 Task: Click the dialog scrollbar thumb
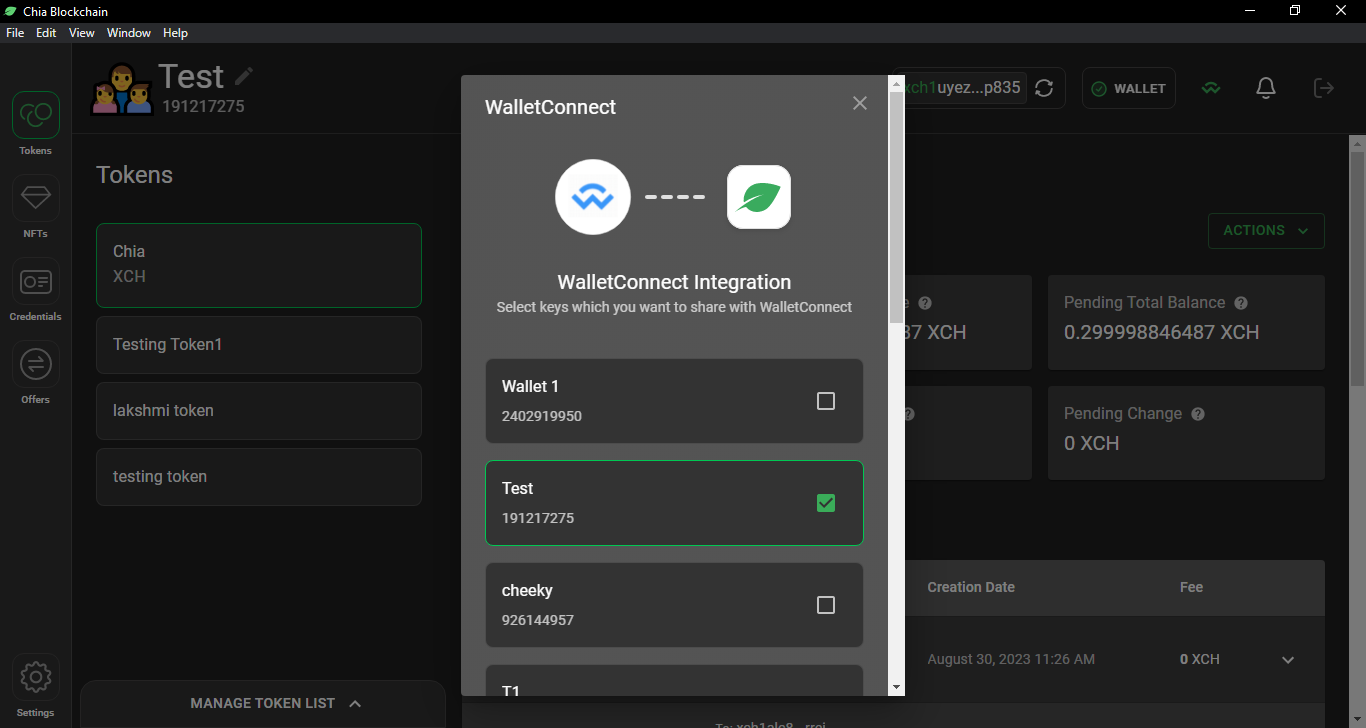tap(896, 205)
